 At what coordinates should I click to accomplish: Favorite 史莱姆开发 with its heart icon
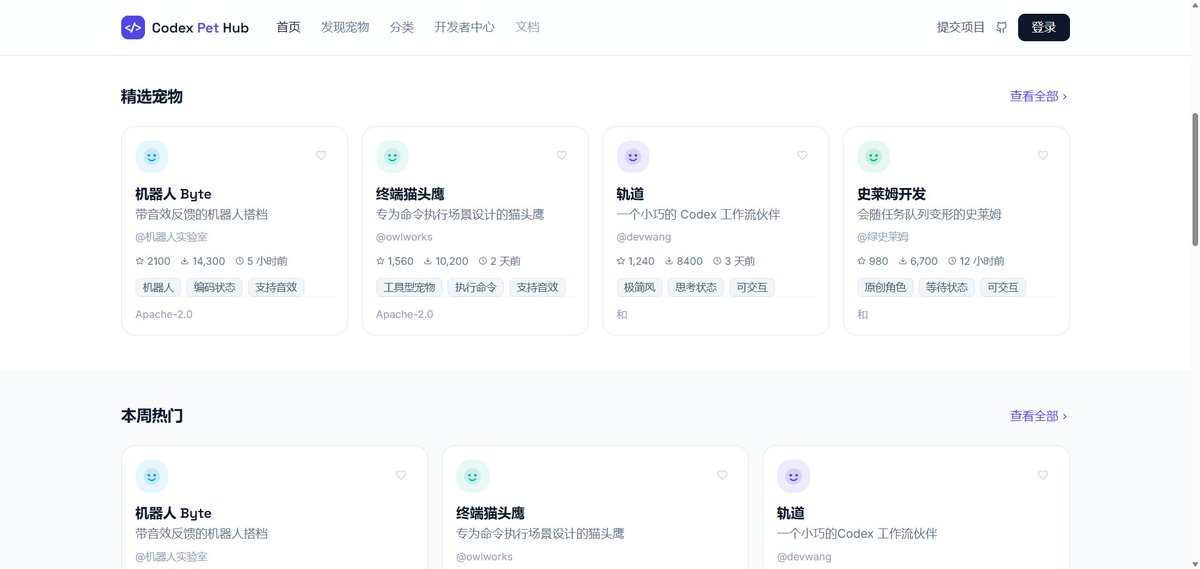(x=1043, y=155)
